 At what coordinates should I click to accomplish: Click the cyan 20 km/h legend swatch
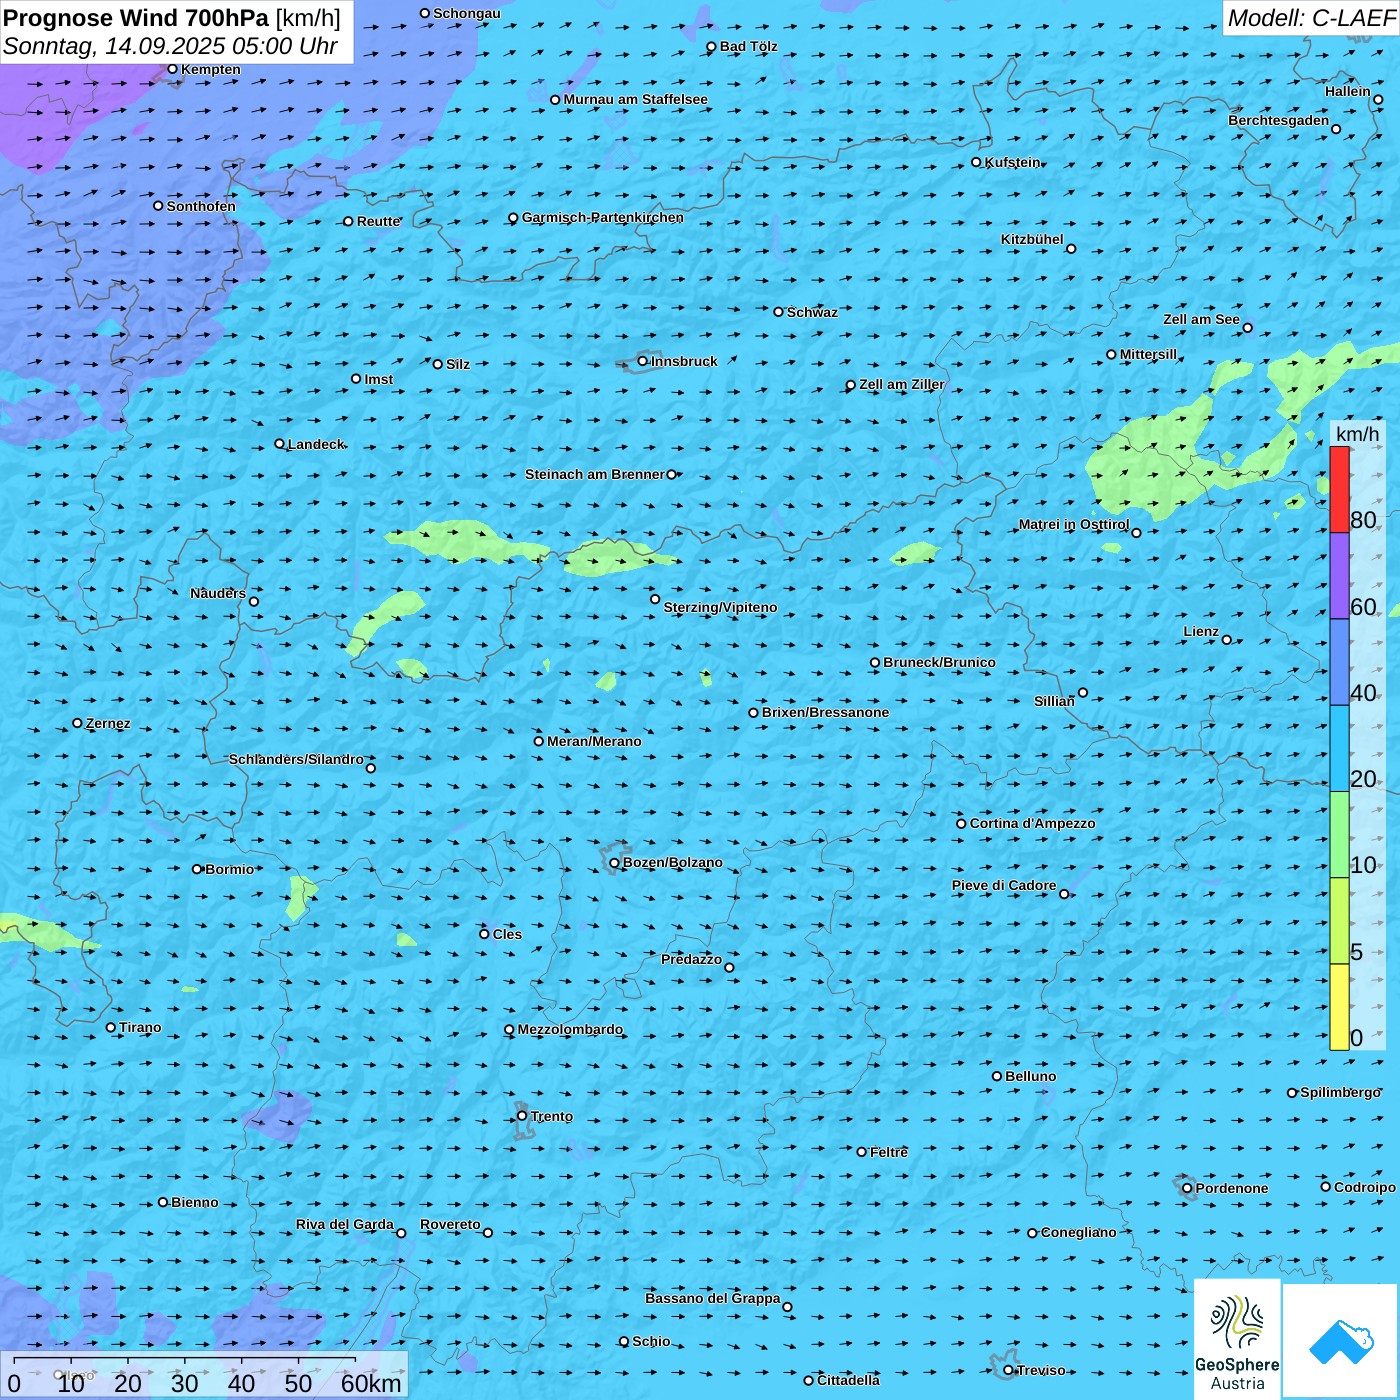coord(1339,749)
